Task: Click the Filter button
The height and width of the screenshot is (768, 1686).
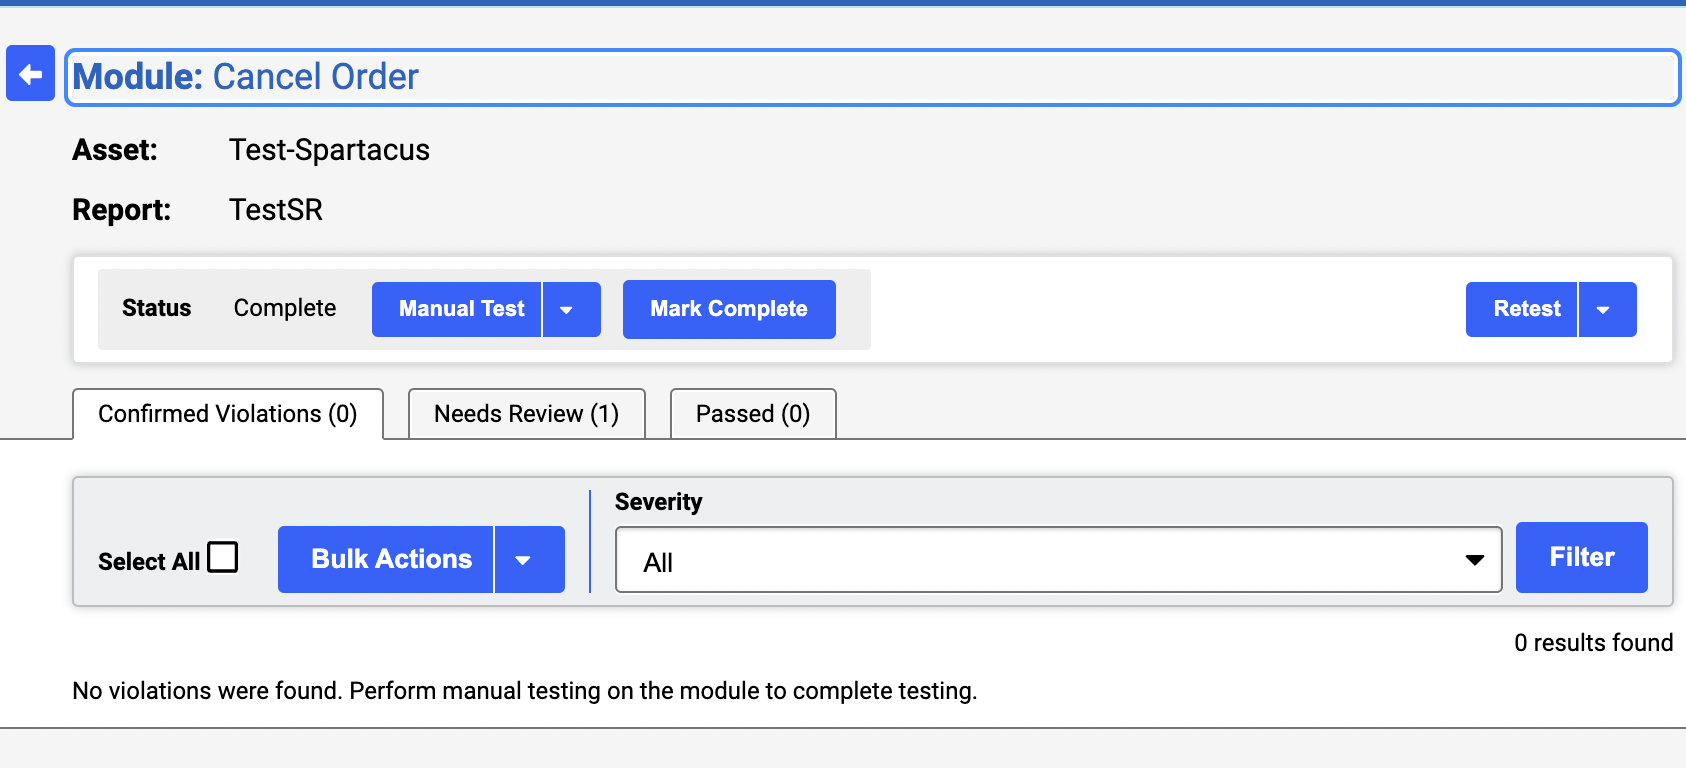Action: 1582,557
